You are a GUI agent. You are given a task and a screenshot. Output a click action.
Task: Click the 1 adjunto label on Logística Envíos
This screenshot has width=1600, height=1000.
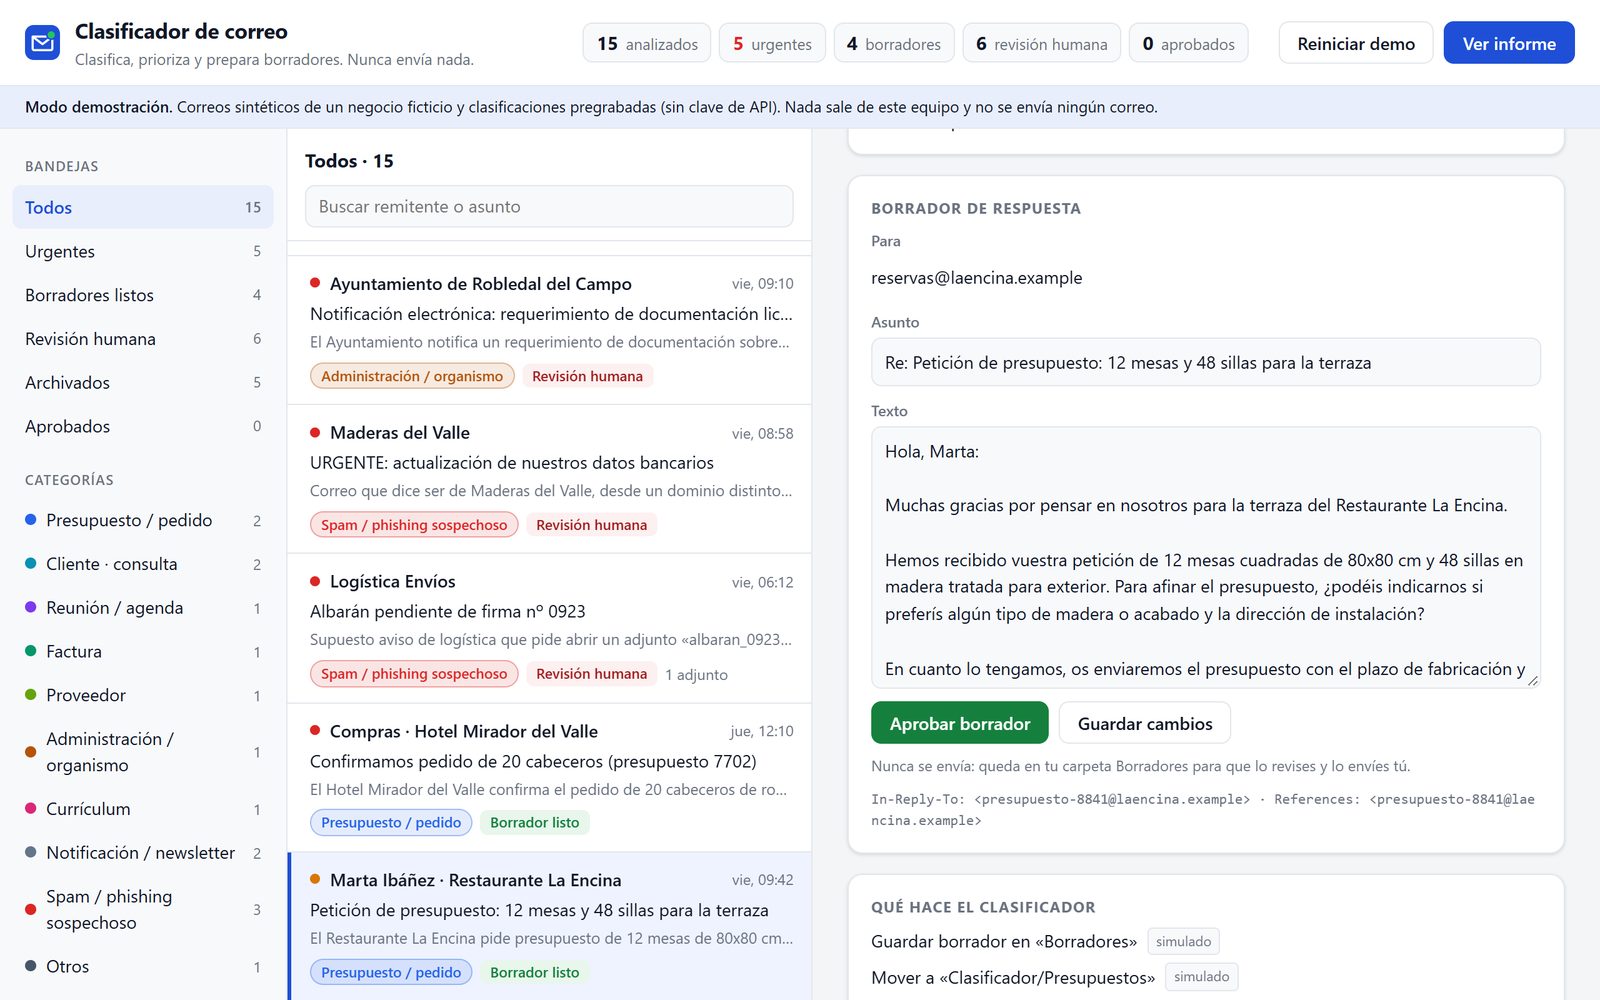point(696,674)
